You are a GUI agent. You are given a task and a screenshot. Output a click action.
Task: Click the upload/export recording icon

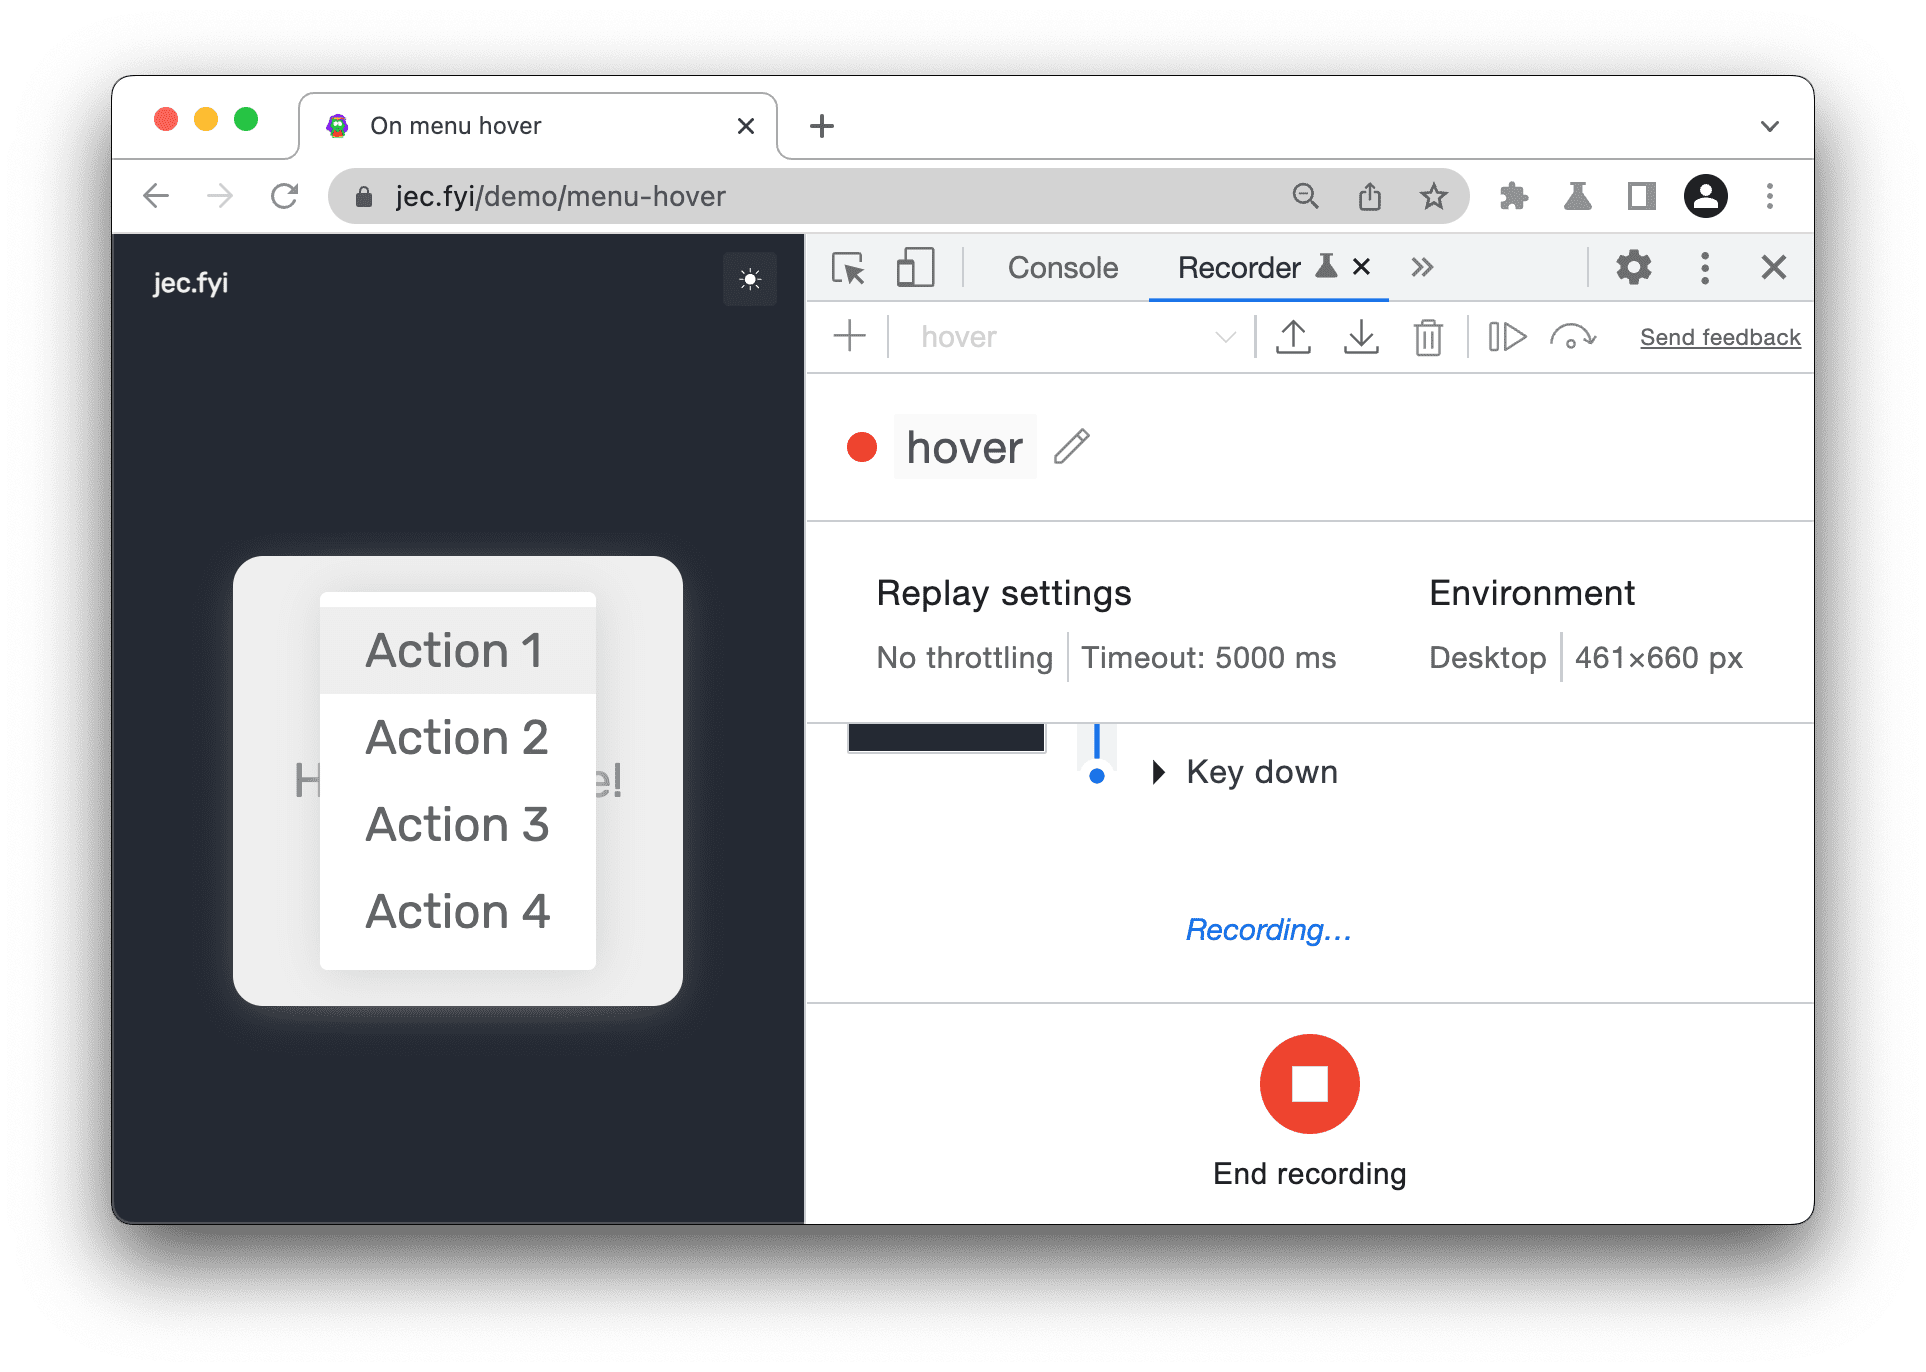(x=1289, y=339)
